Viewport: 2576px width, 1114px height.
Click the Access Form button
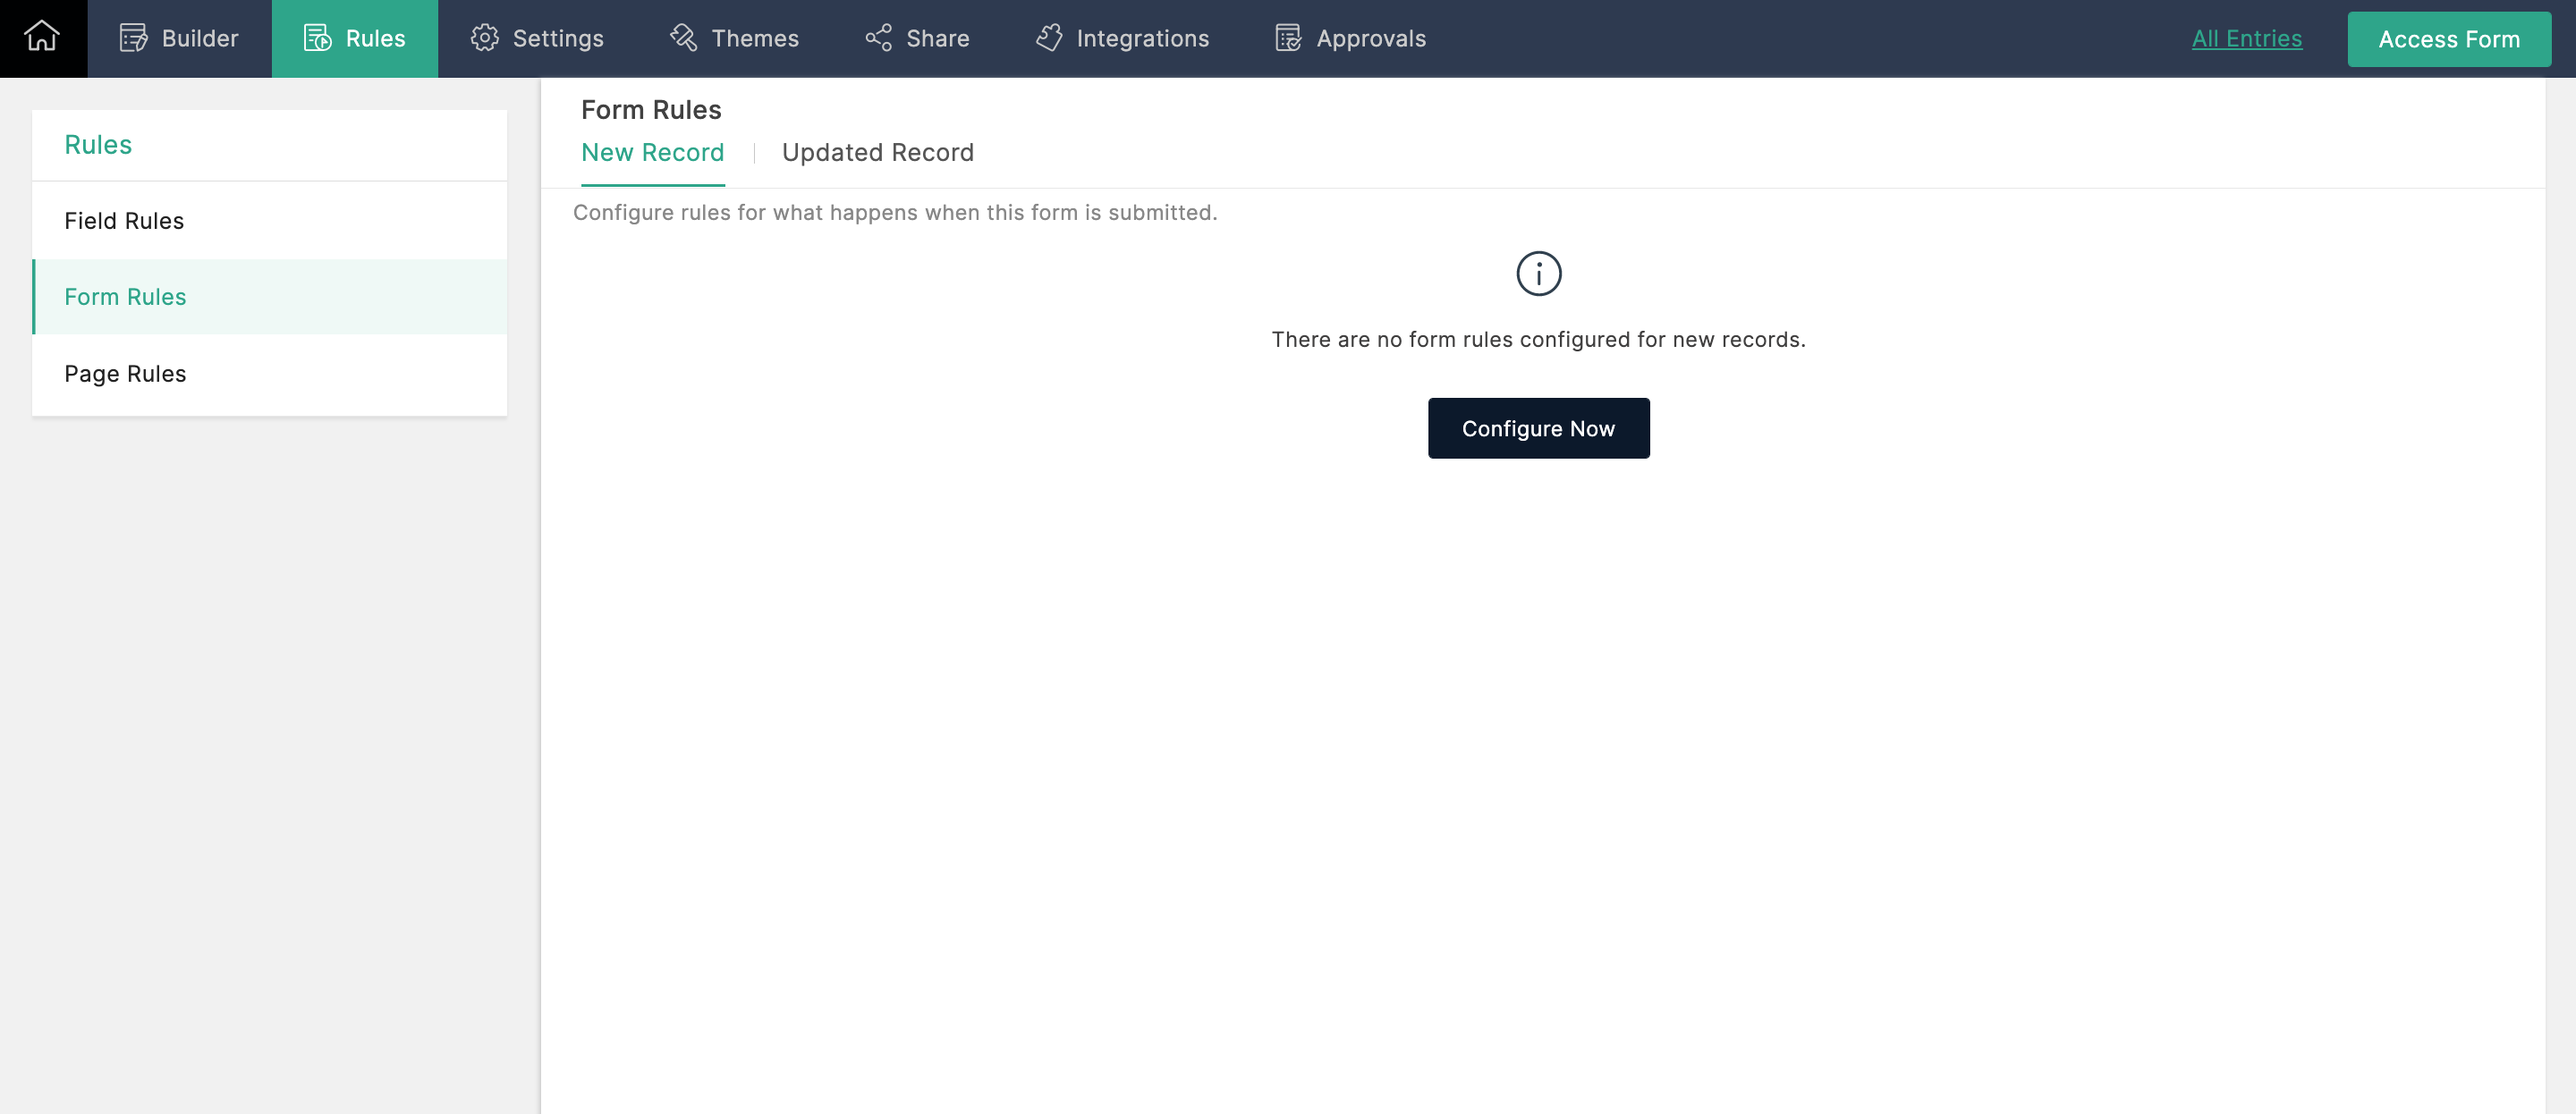point(2448,39)
